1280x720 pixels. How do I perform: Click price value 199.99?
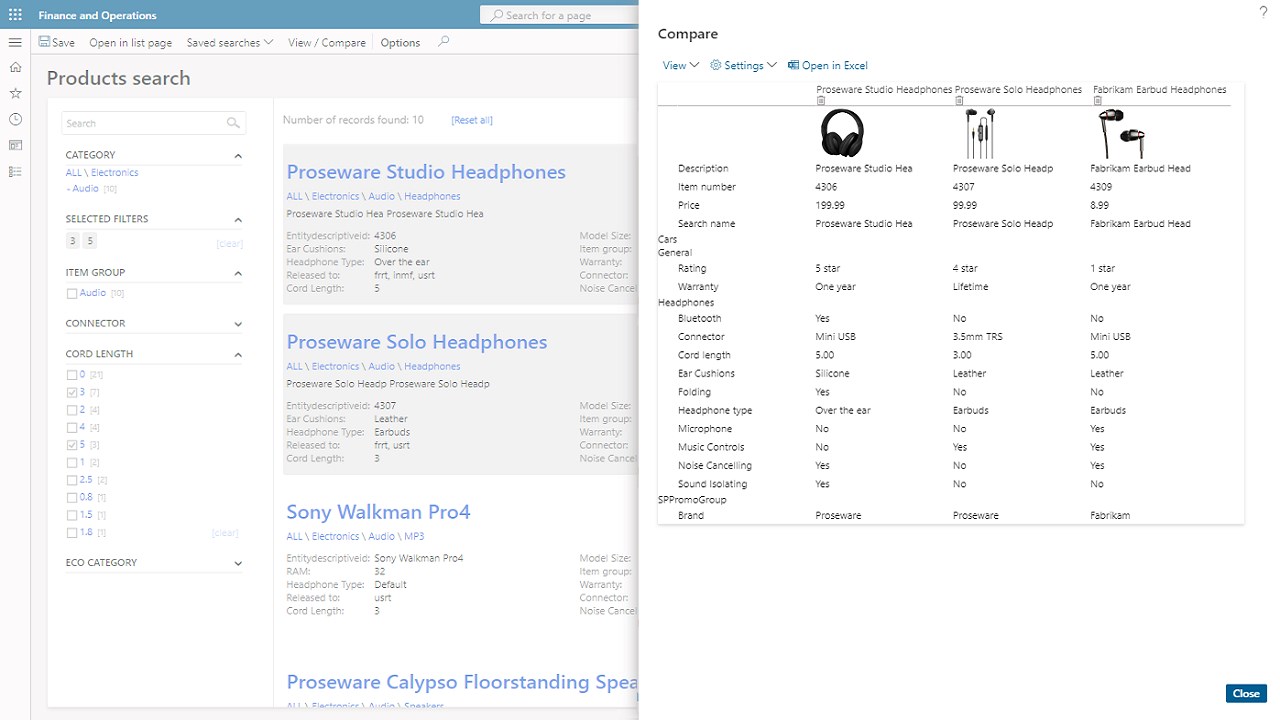(x=830, y=205)
